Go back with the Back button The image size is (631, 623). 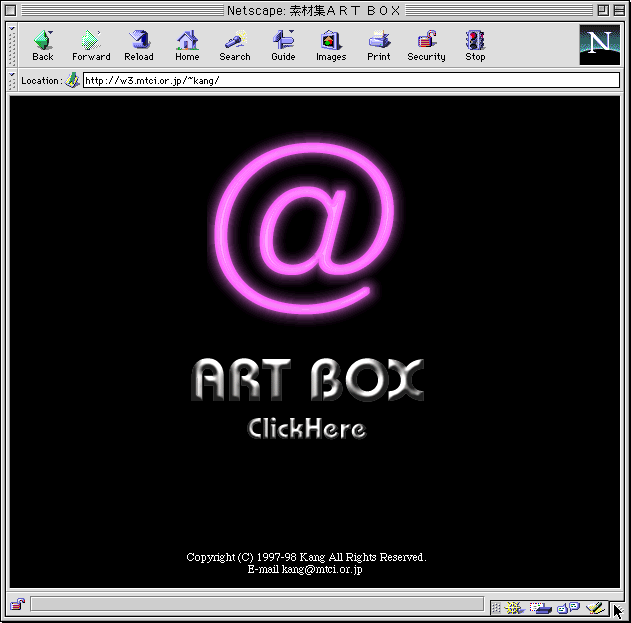click(x=43, y=45)
